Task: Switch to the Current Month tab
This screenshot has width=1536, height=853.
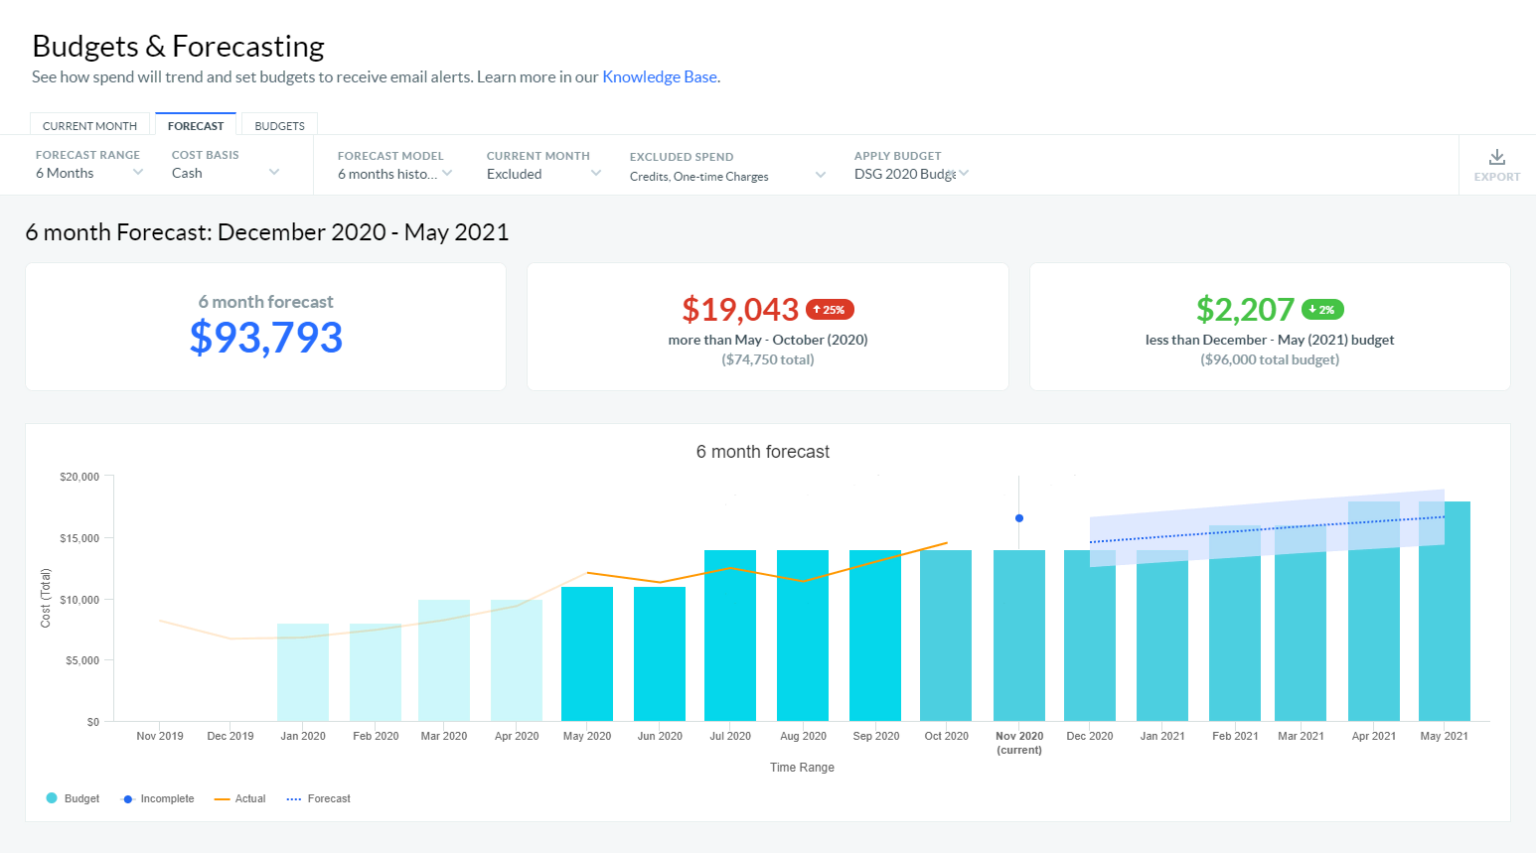Action: point(89,125)
